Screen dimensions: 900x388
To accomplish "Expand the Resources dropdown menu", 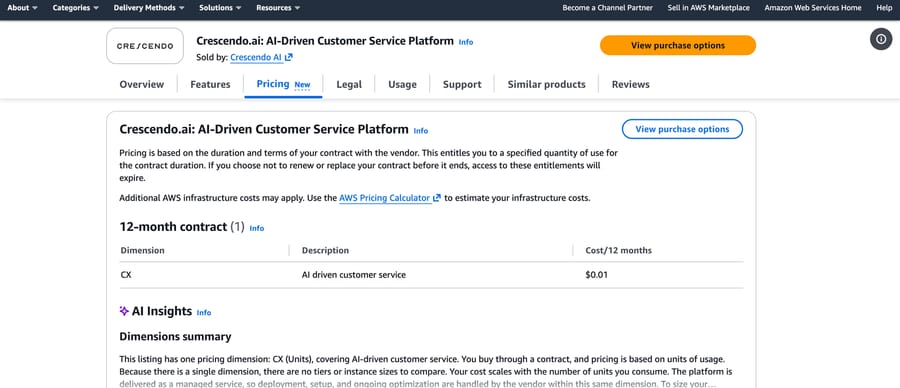I will tap(278, 8).
